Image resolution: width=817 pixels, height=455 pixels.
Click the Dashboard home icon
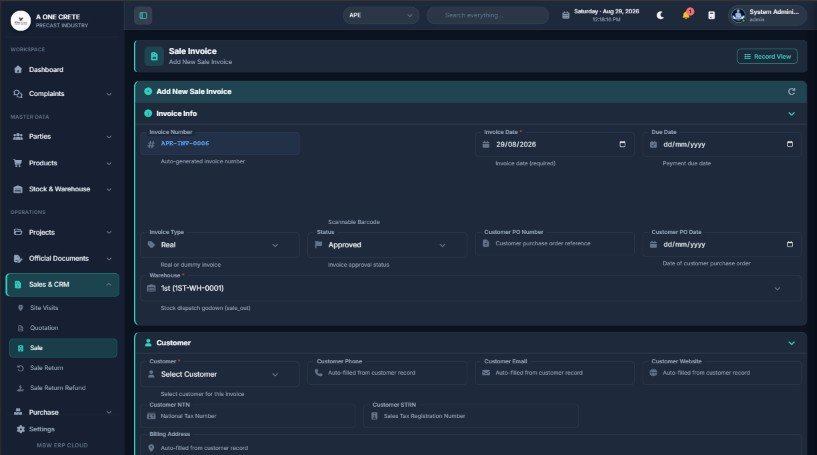(x=18, y=70)
